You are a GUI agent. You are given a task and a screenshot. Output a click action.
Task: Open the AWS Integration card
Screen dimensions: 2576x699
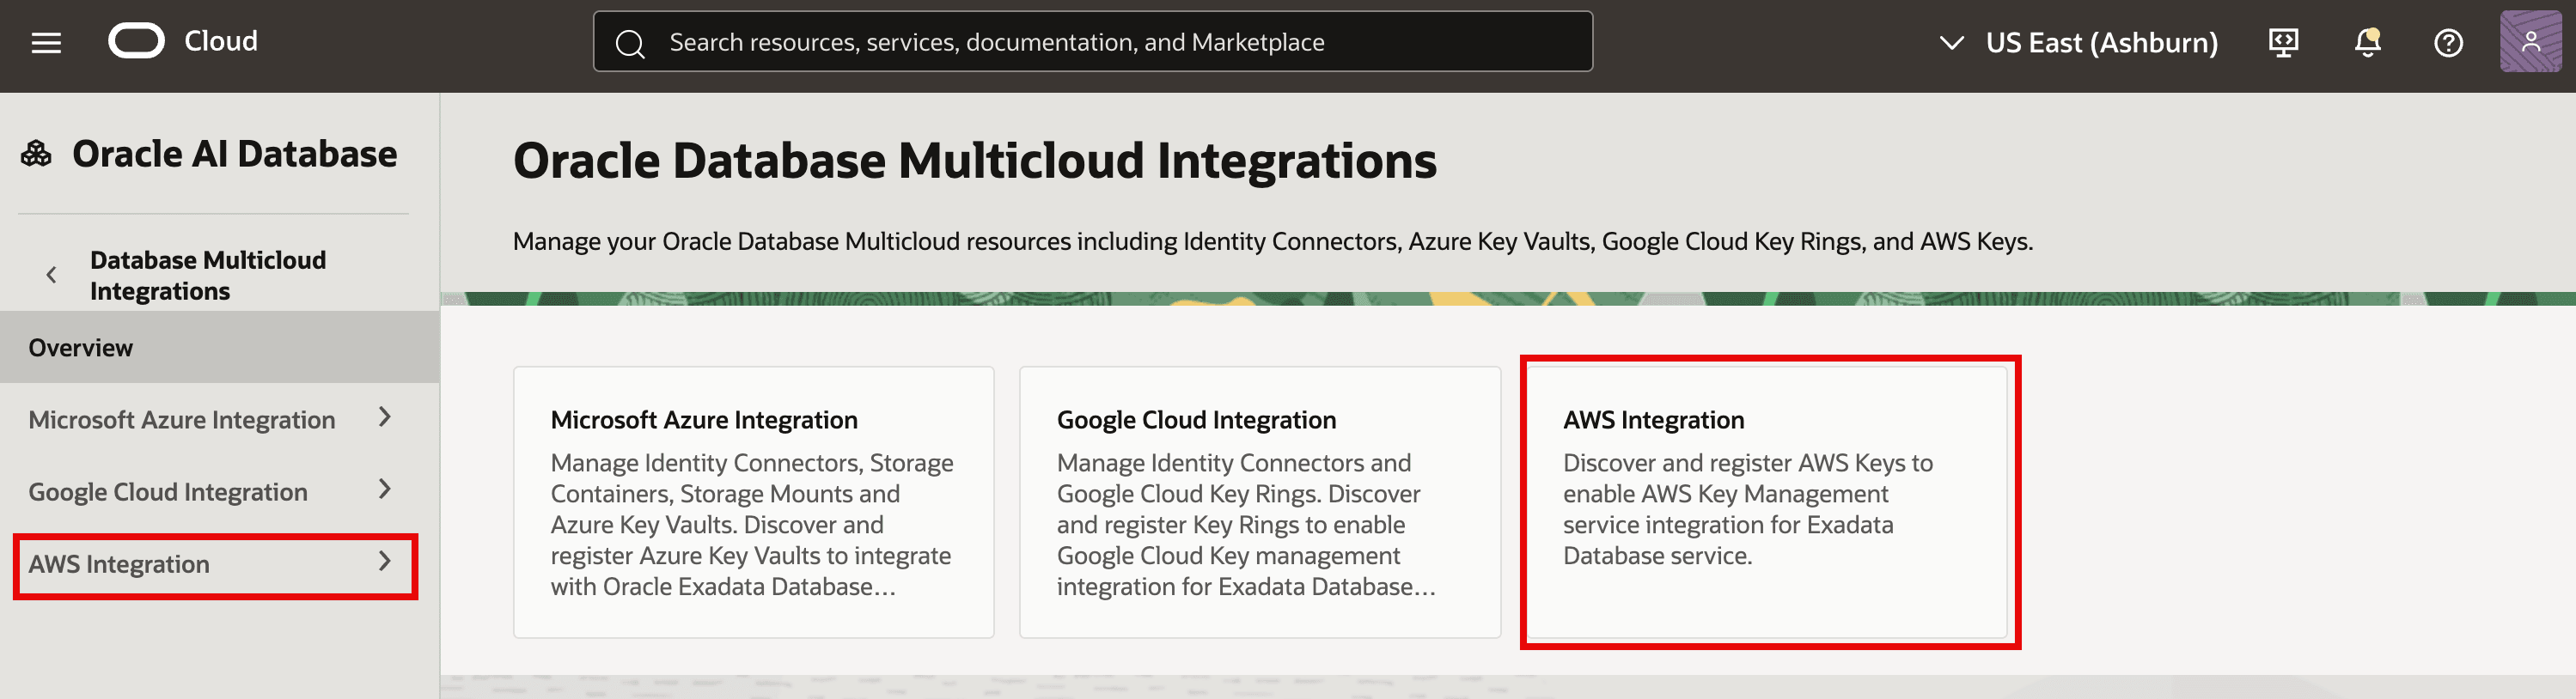click(1768, 502)
